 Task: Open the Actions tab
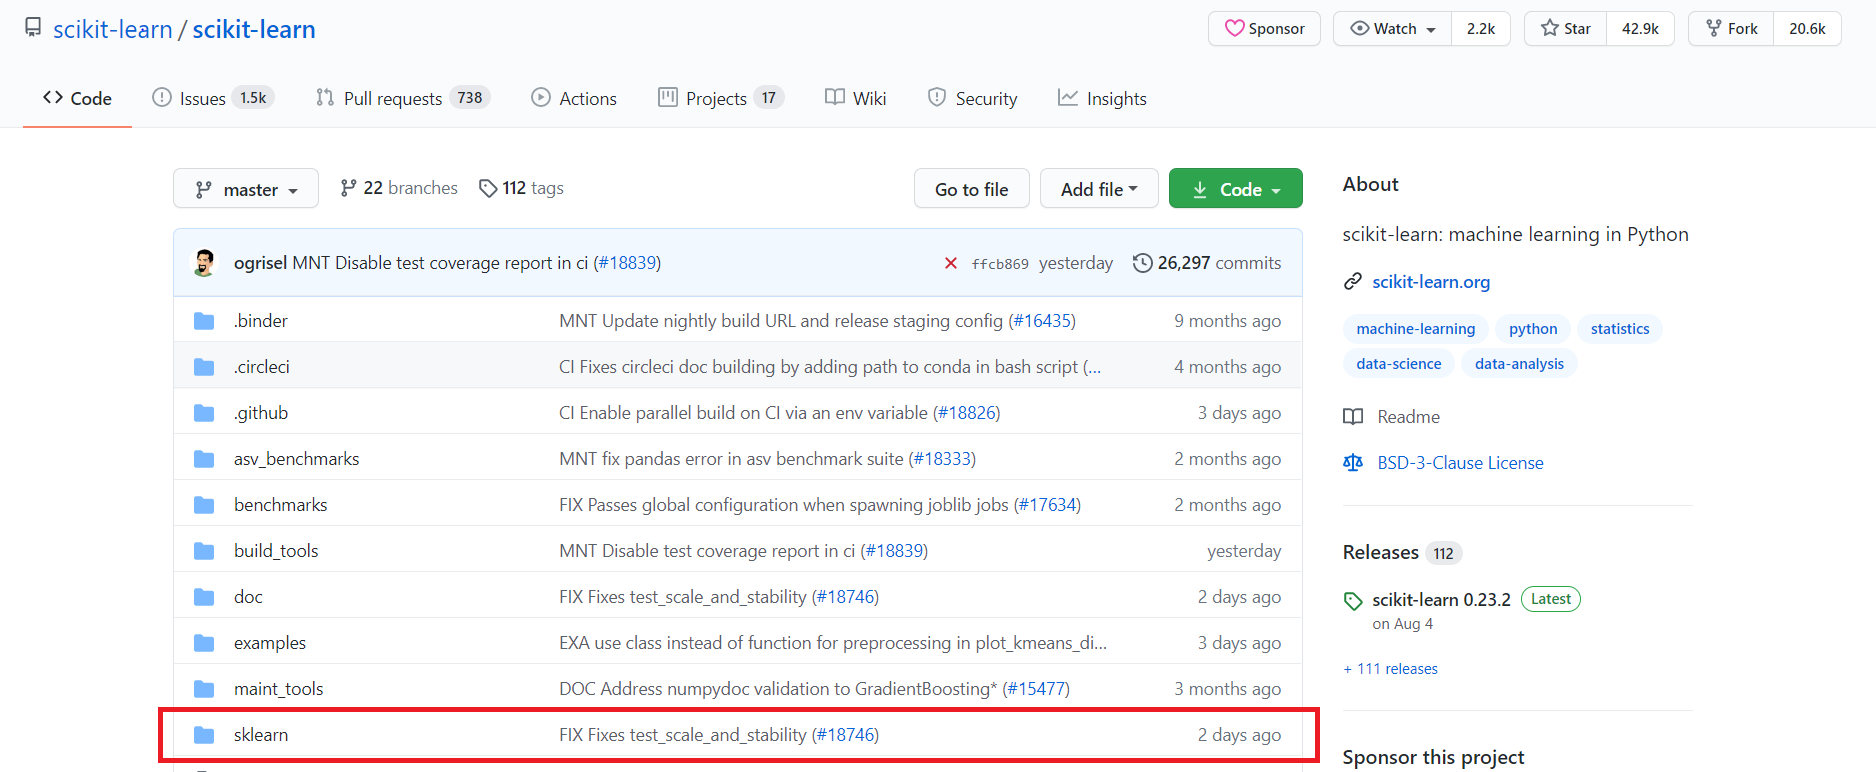point(574,98)
